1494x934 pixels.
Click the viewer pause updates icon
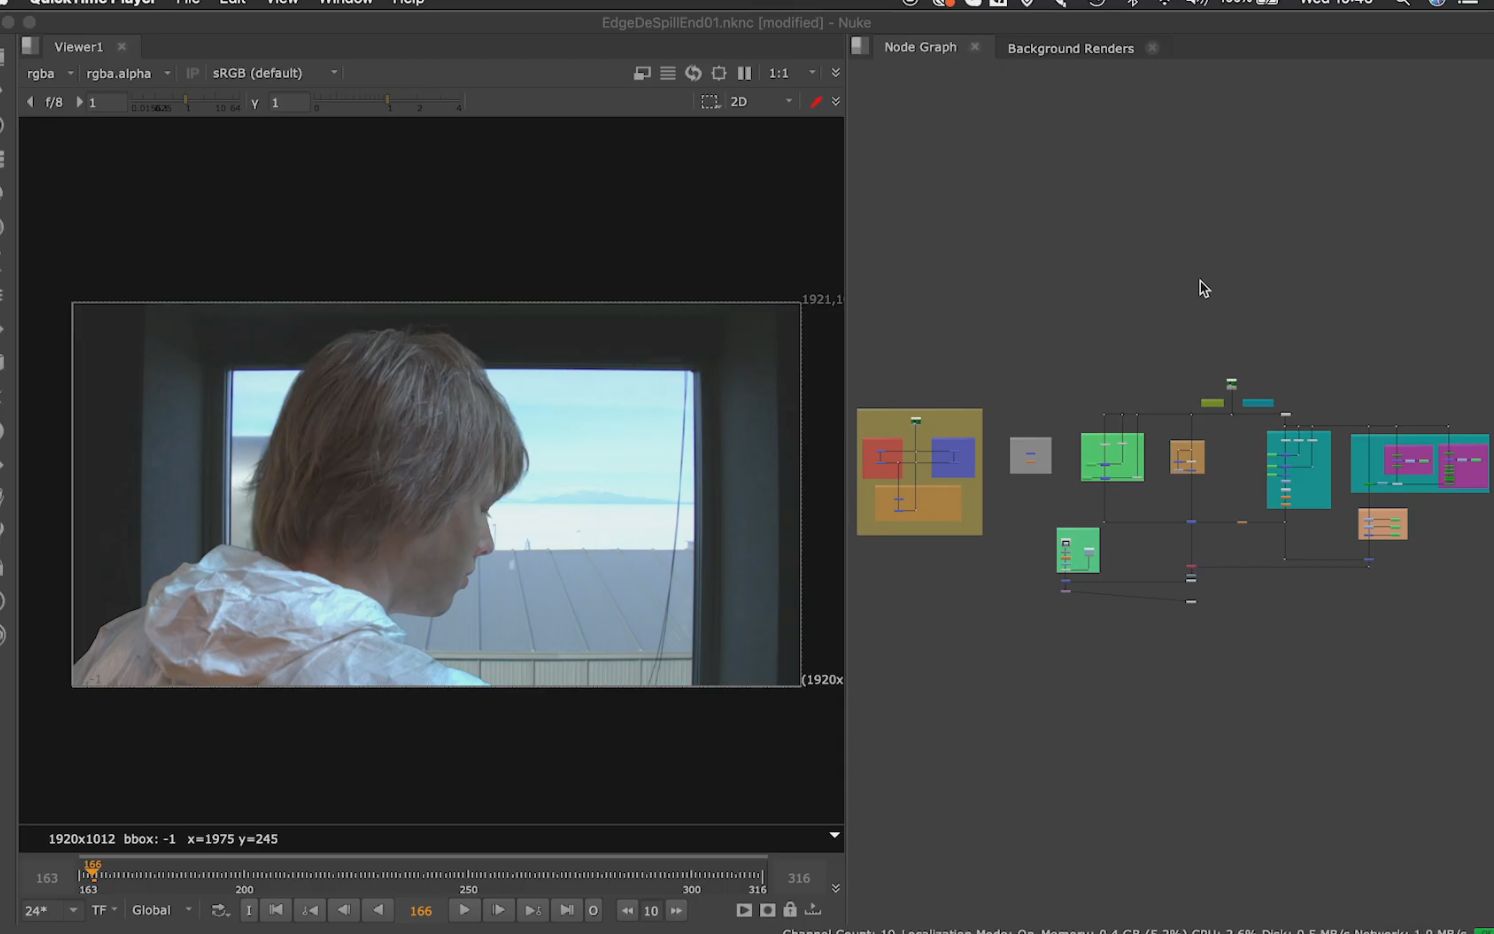[x=744, y=73]
